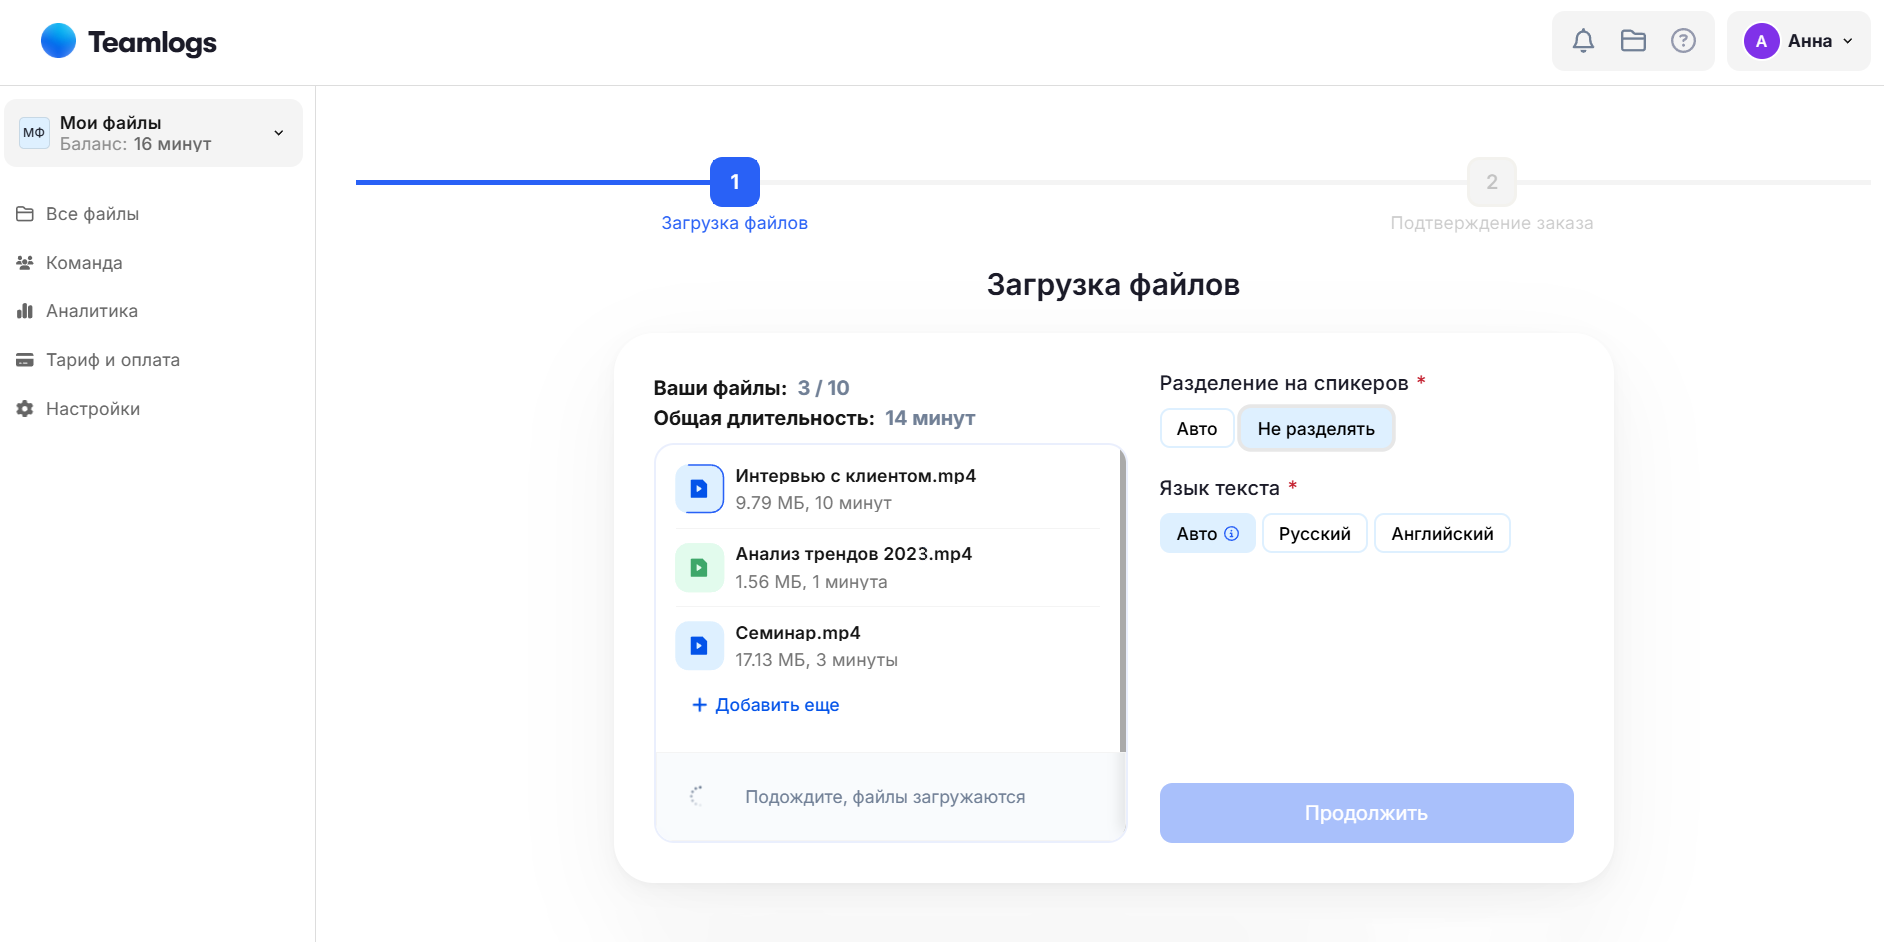Go to Аналитика section

[x=91, y=311]
